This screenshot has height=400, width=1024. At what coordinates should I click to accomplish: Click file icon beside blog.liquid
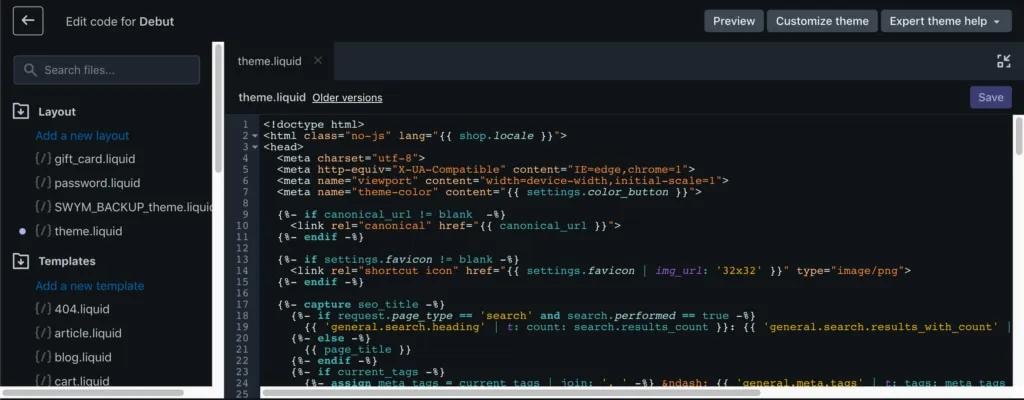coord(43,358)
